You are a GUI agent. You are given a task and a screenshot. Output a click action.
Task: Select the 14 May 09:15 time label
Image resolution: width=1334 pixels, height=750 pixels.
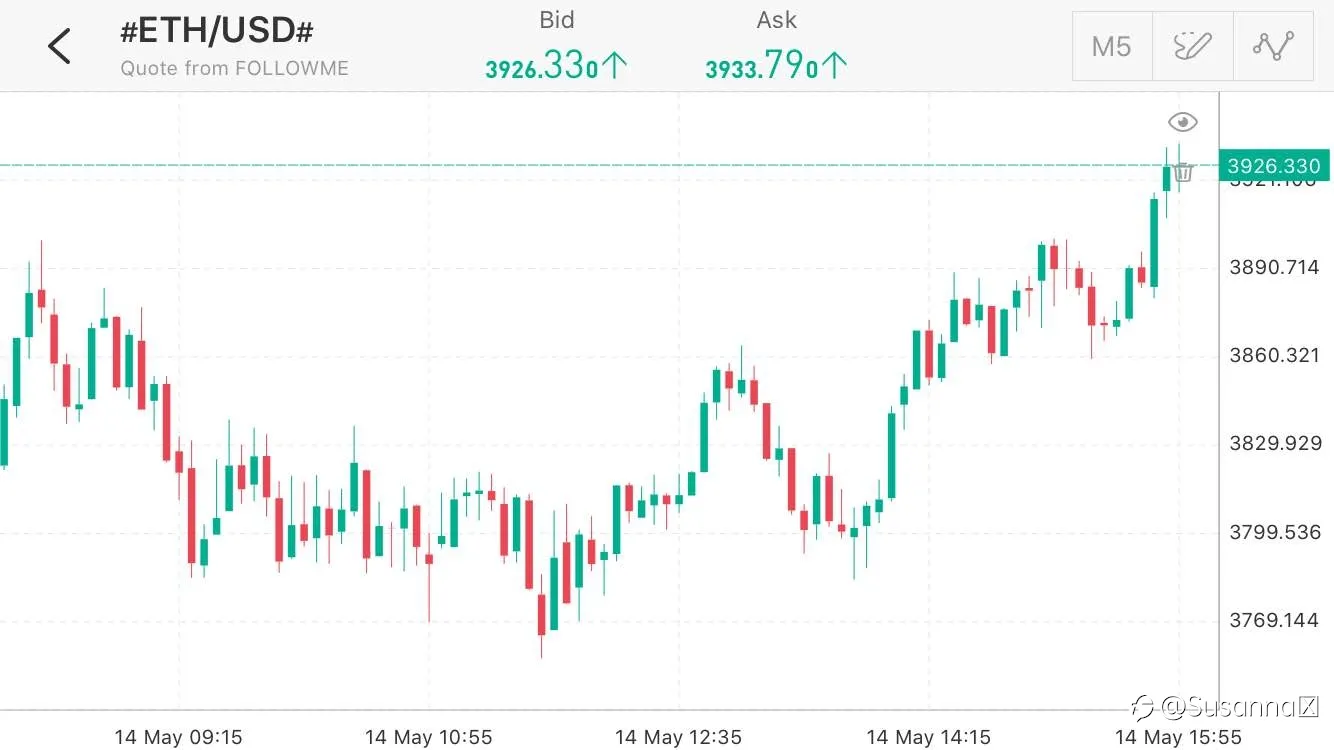point(178,737)
